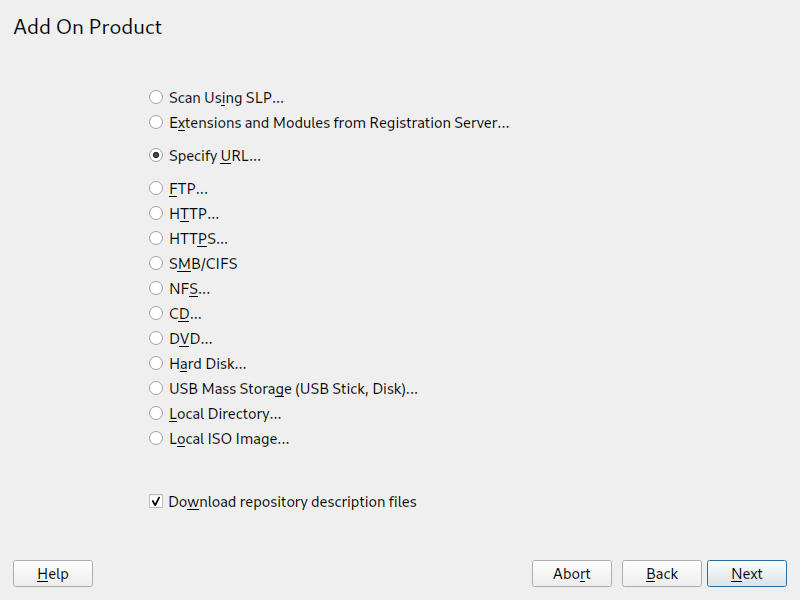Choose the Local ISO Image option

(x=156, y=439)
